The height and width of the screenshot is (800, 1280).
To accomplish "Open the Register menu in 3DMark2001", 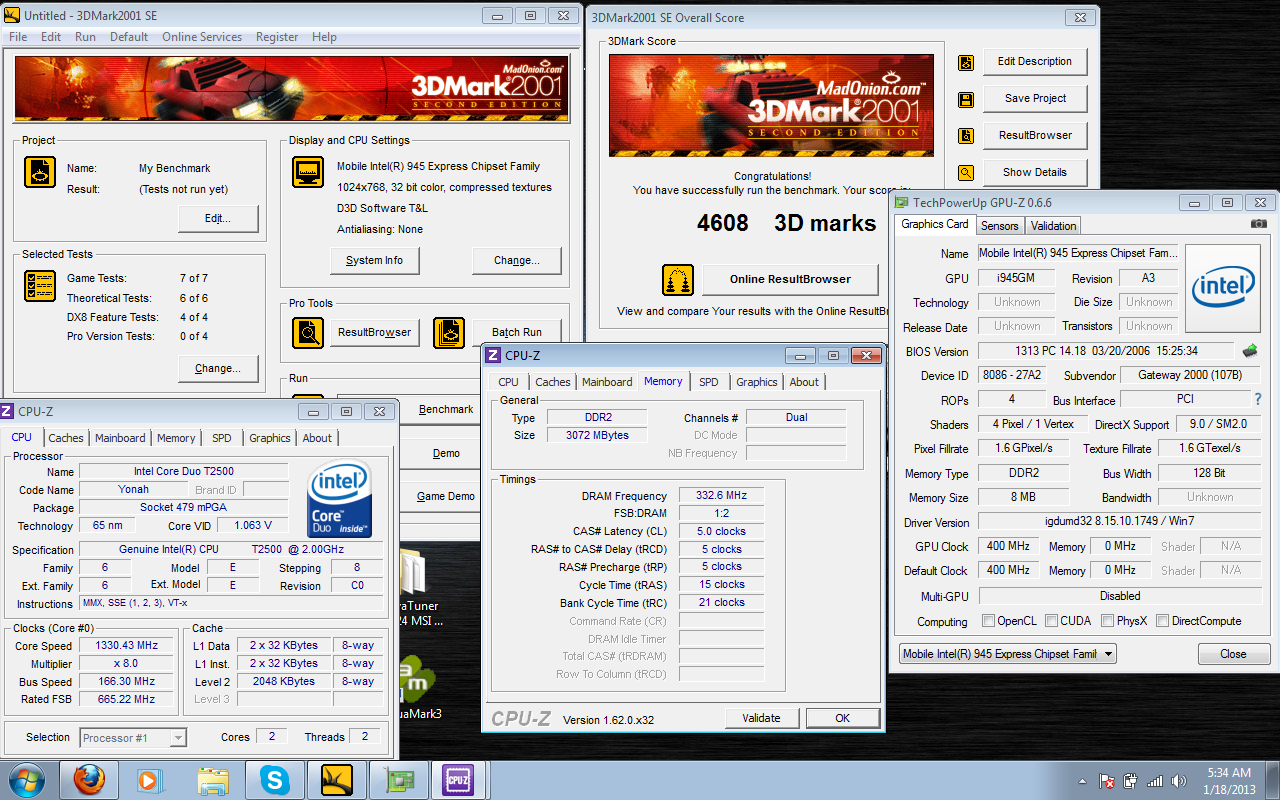I will click(x=277, y=37).
